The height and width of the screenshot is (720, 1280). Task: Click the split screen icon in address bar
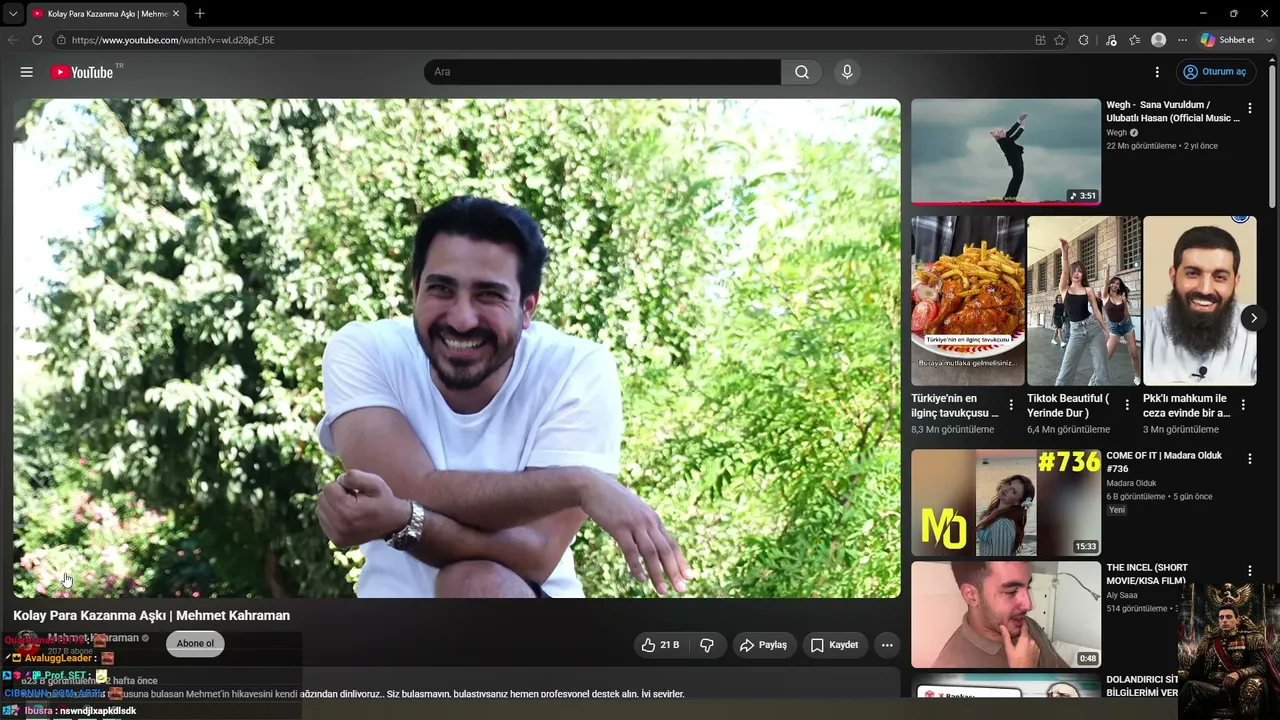tap(1040, 40)
